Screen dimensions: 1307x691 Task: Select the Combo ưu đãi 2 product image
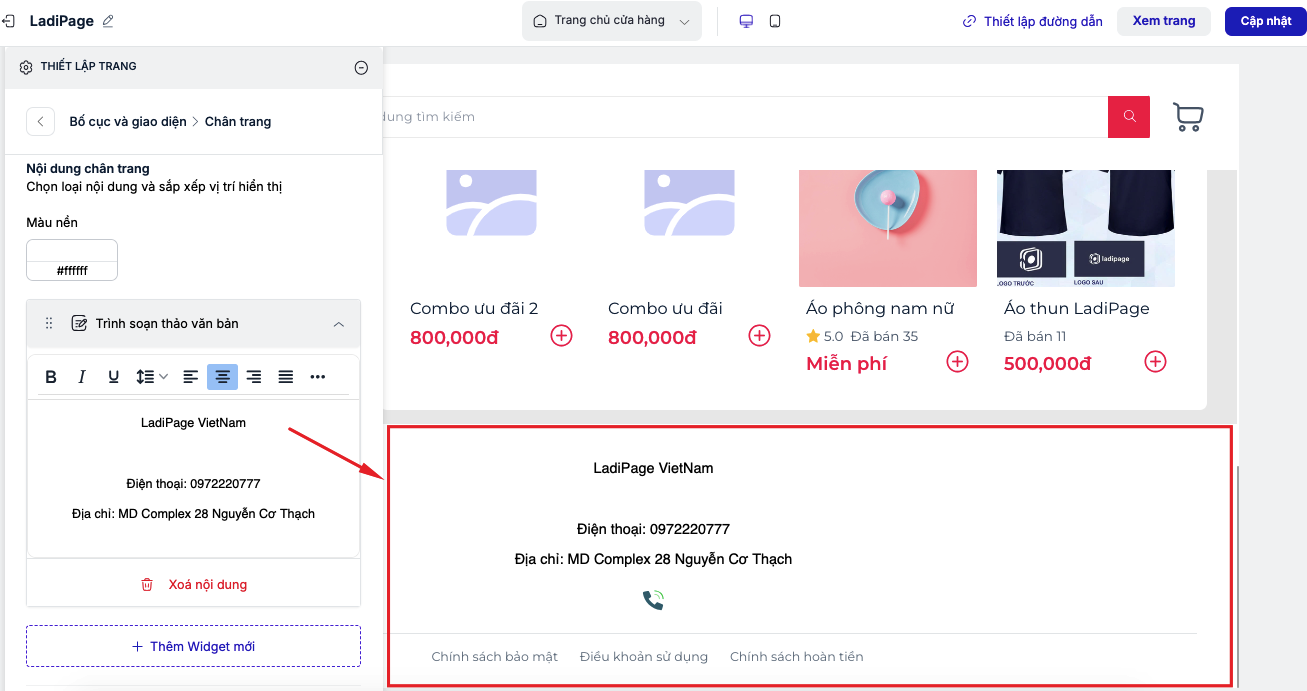click(491, 204)
